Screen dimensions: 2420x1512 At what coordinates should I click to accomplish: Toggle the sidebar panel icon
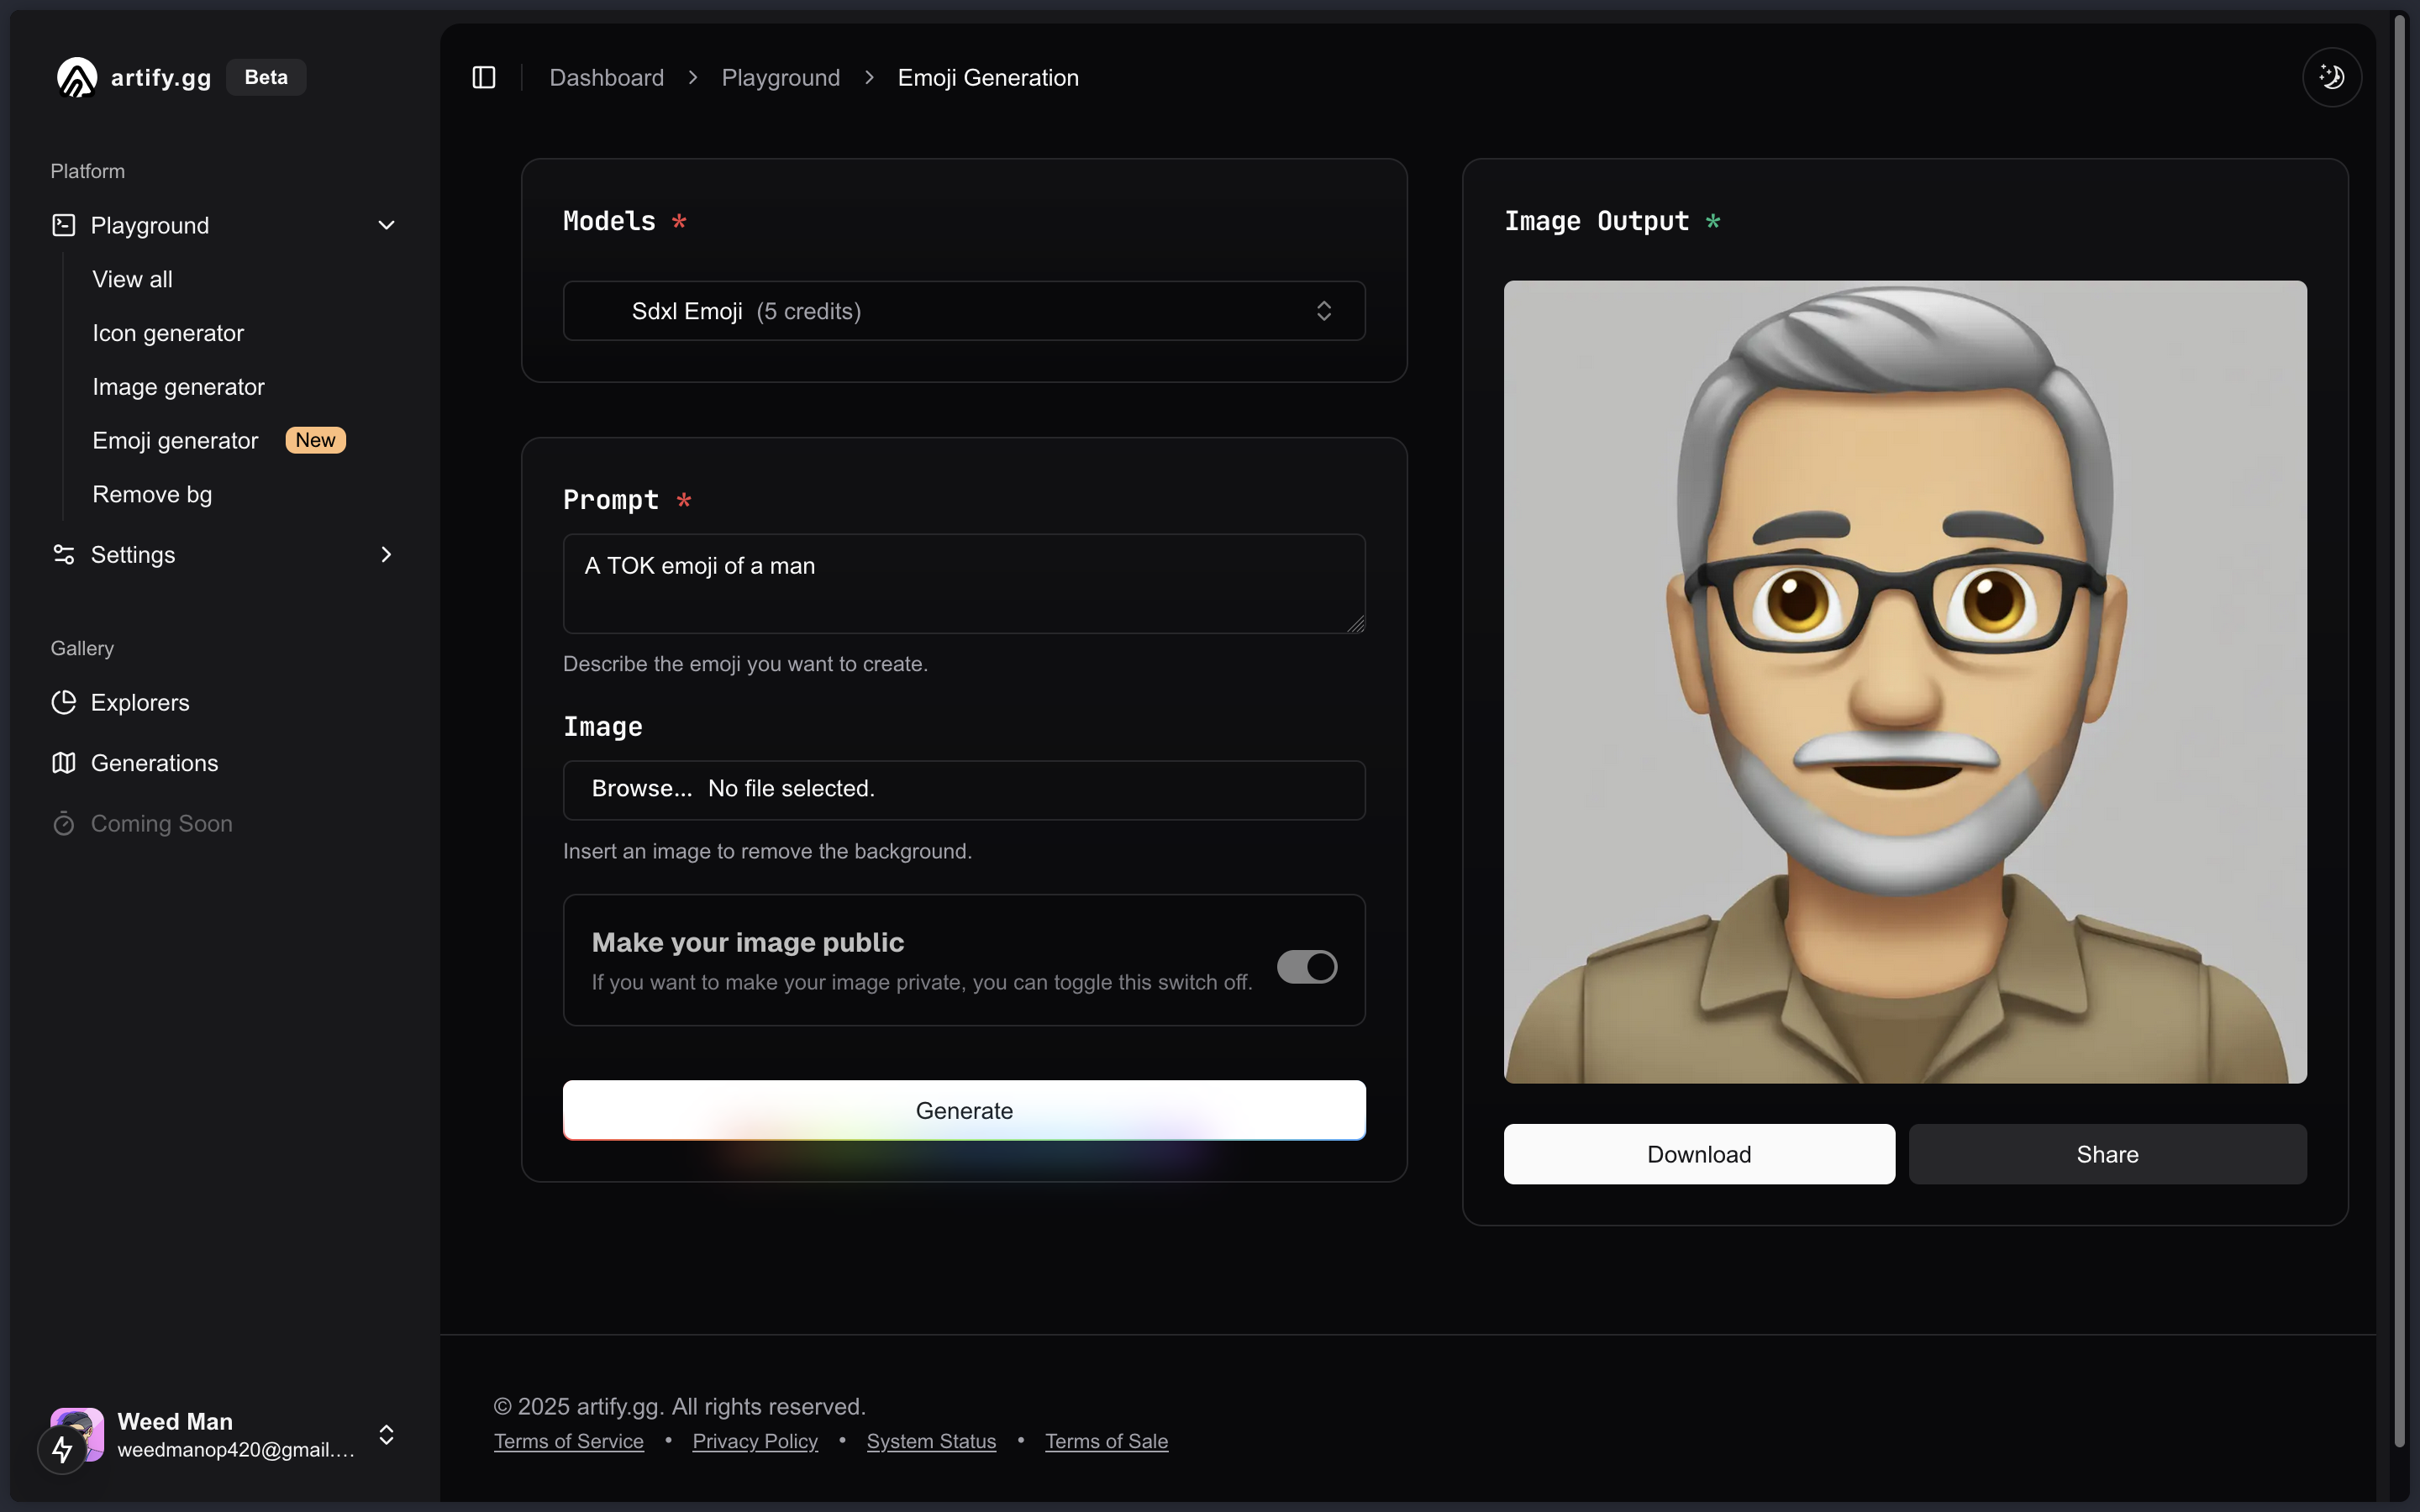point(484,77)
